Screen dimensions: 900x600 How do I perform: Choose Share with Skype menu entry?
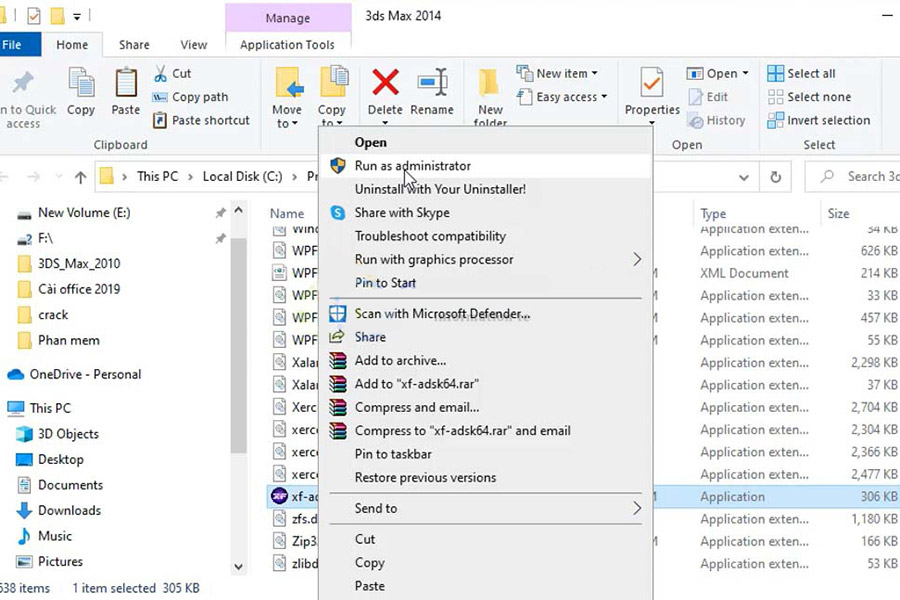pyautogui.click(x=486, y=212)
